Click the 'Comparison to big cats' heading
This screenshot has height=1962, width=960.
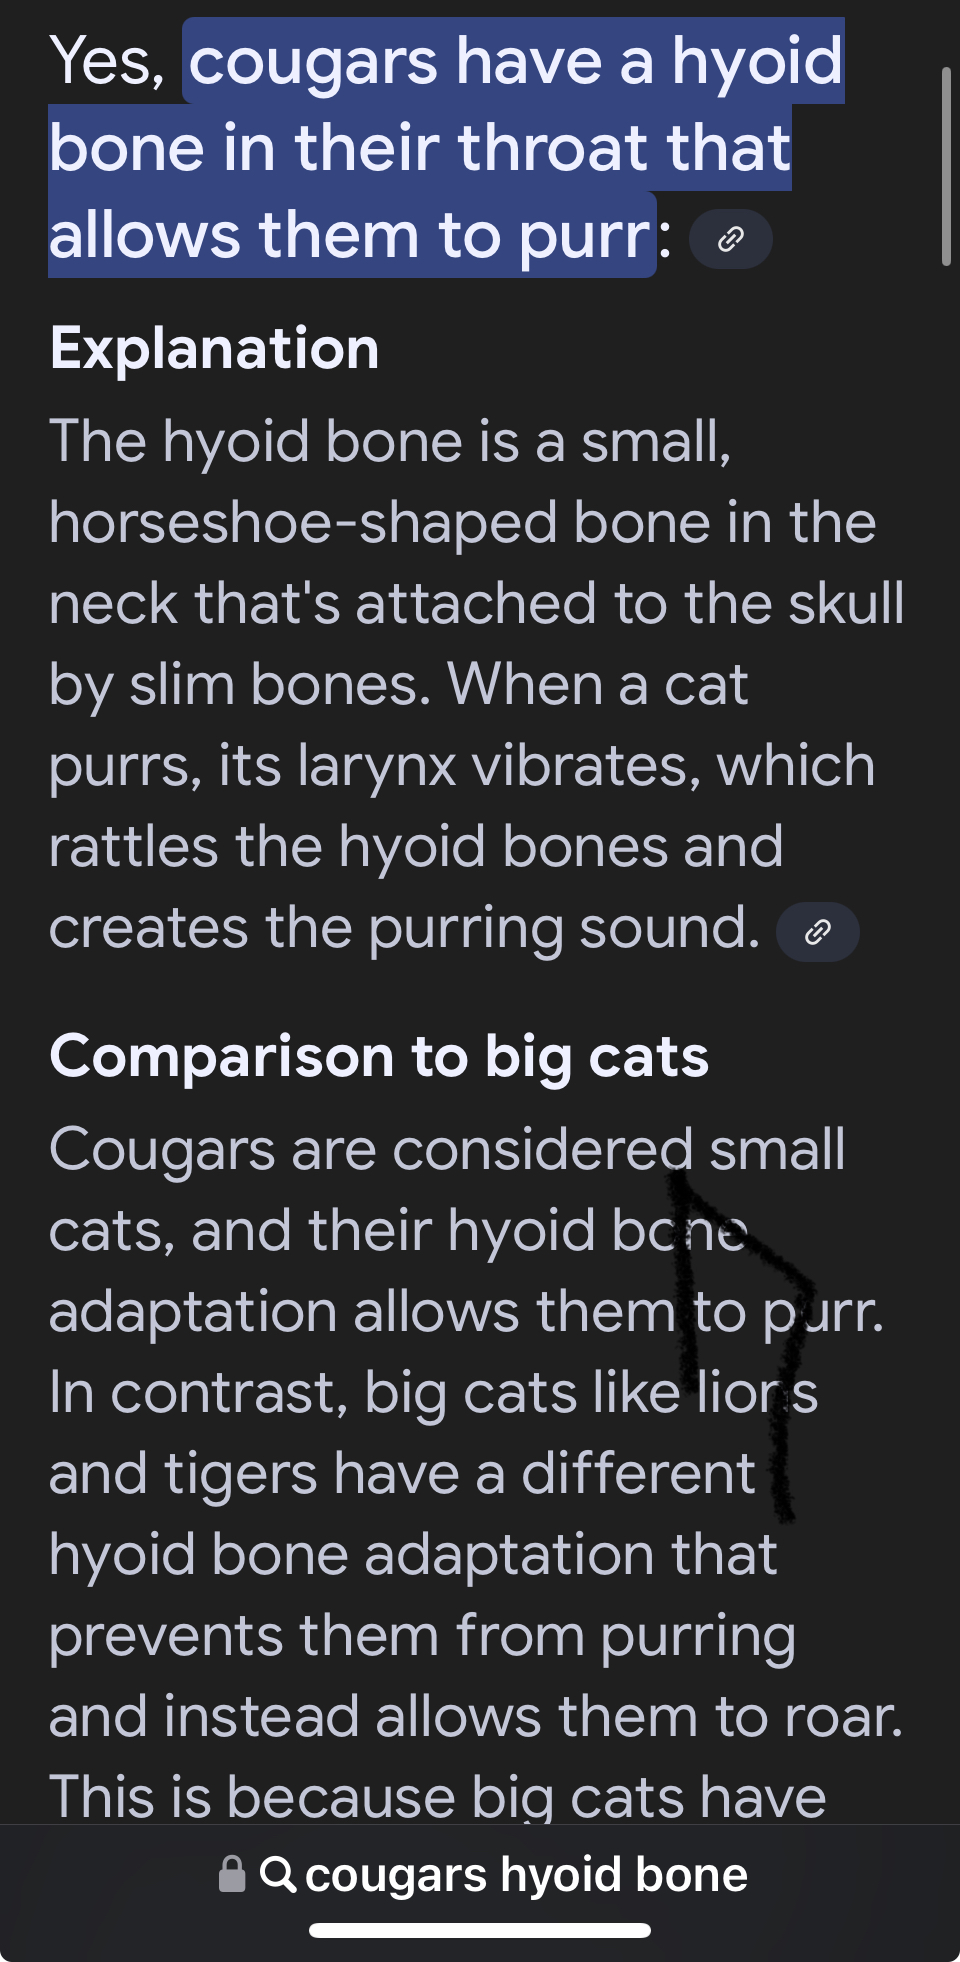point(379,1057)
